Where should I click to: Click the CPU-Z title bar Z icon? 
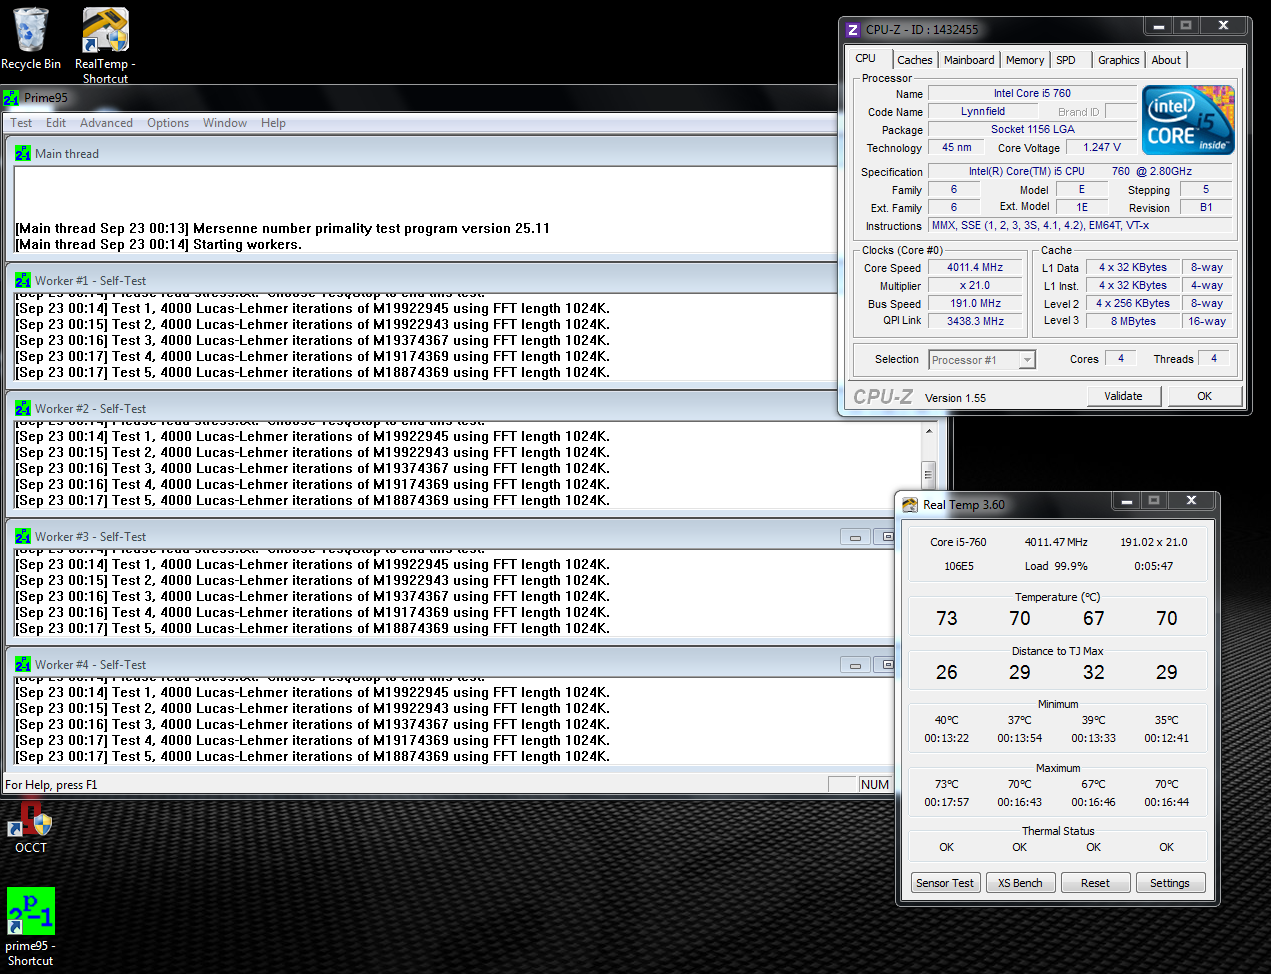[x=853, y=29]
